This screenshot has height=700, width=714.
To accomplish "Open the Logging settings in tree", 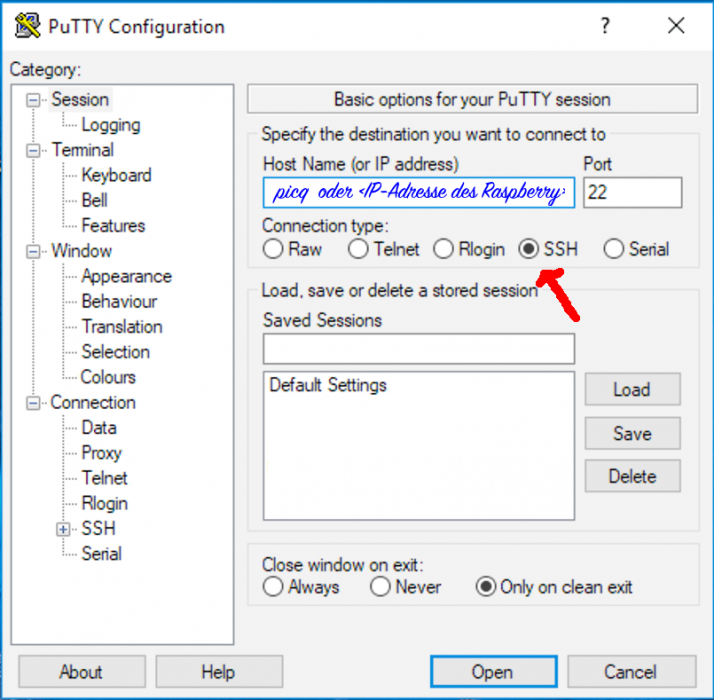I will point(110,125).
